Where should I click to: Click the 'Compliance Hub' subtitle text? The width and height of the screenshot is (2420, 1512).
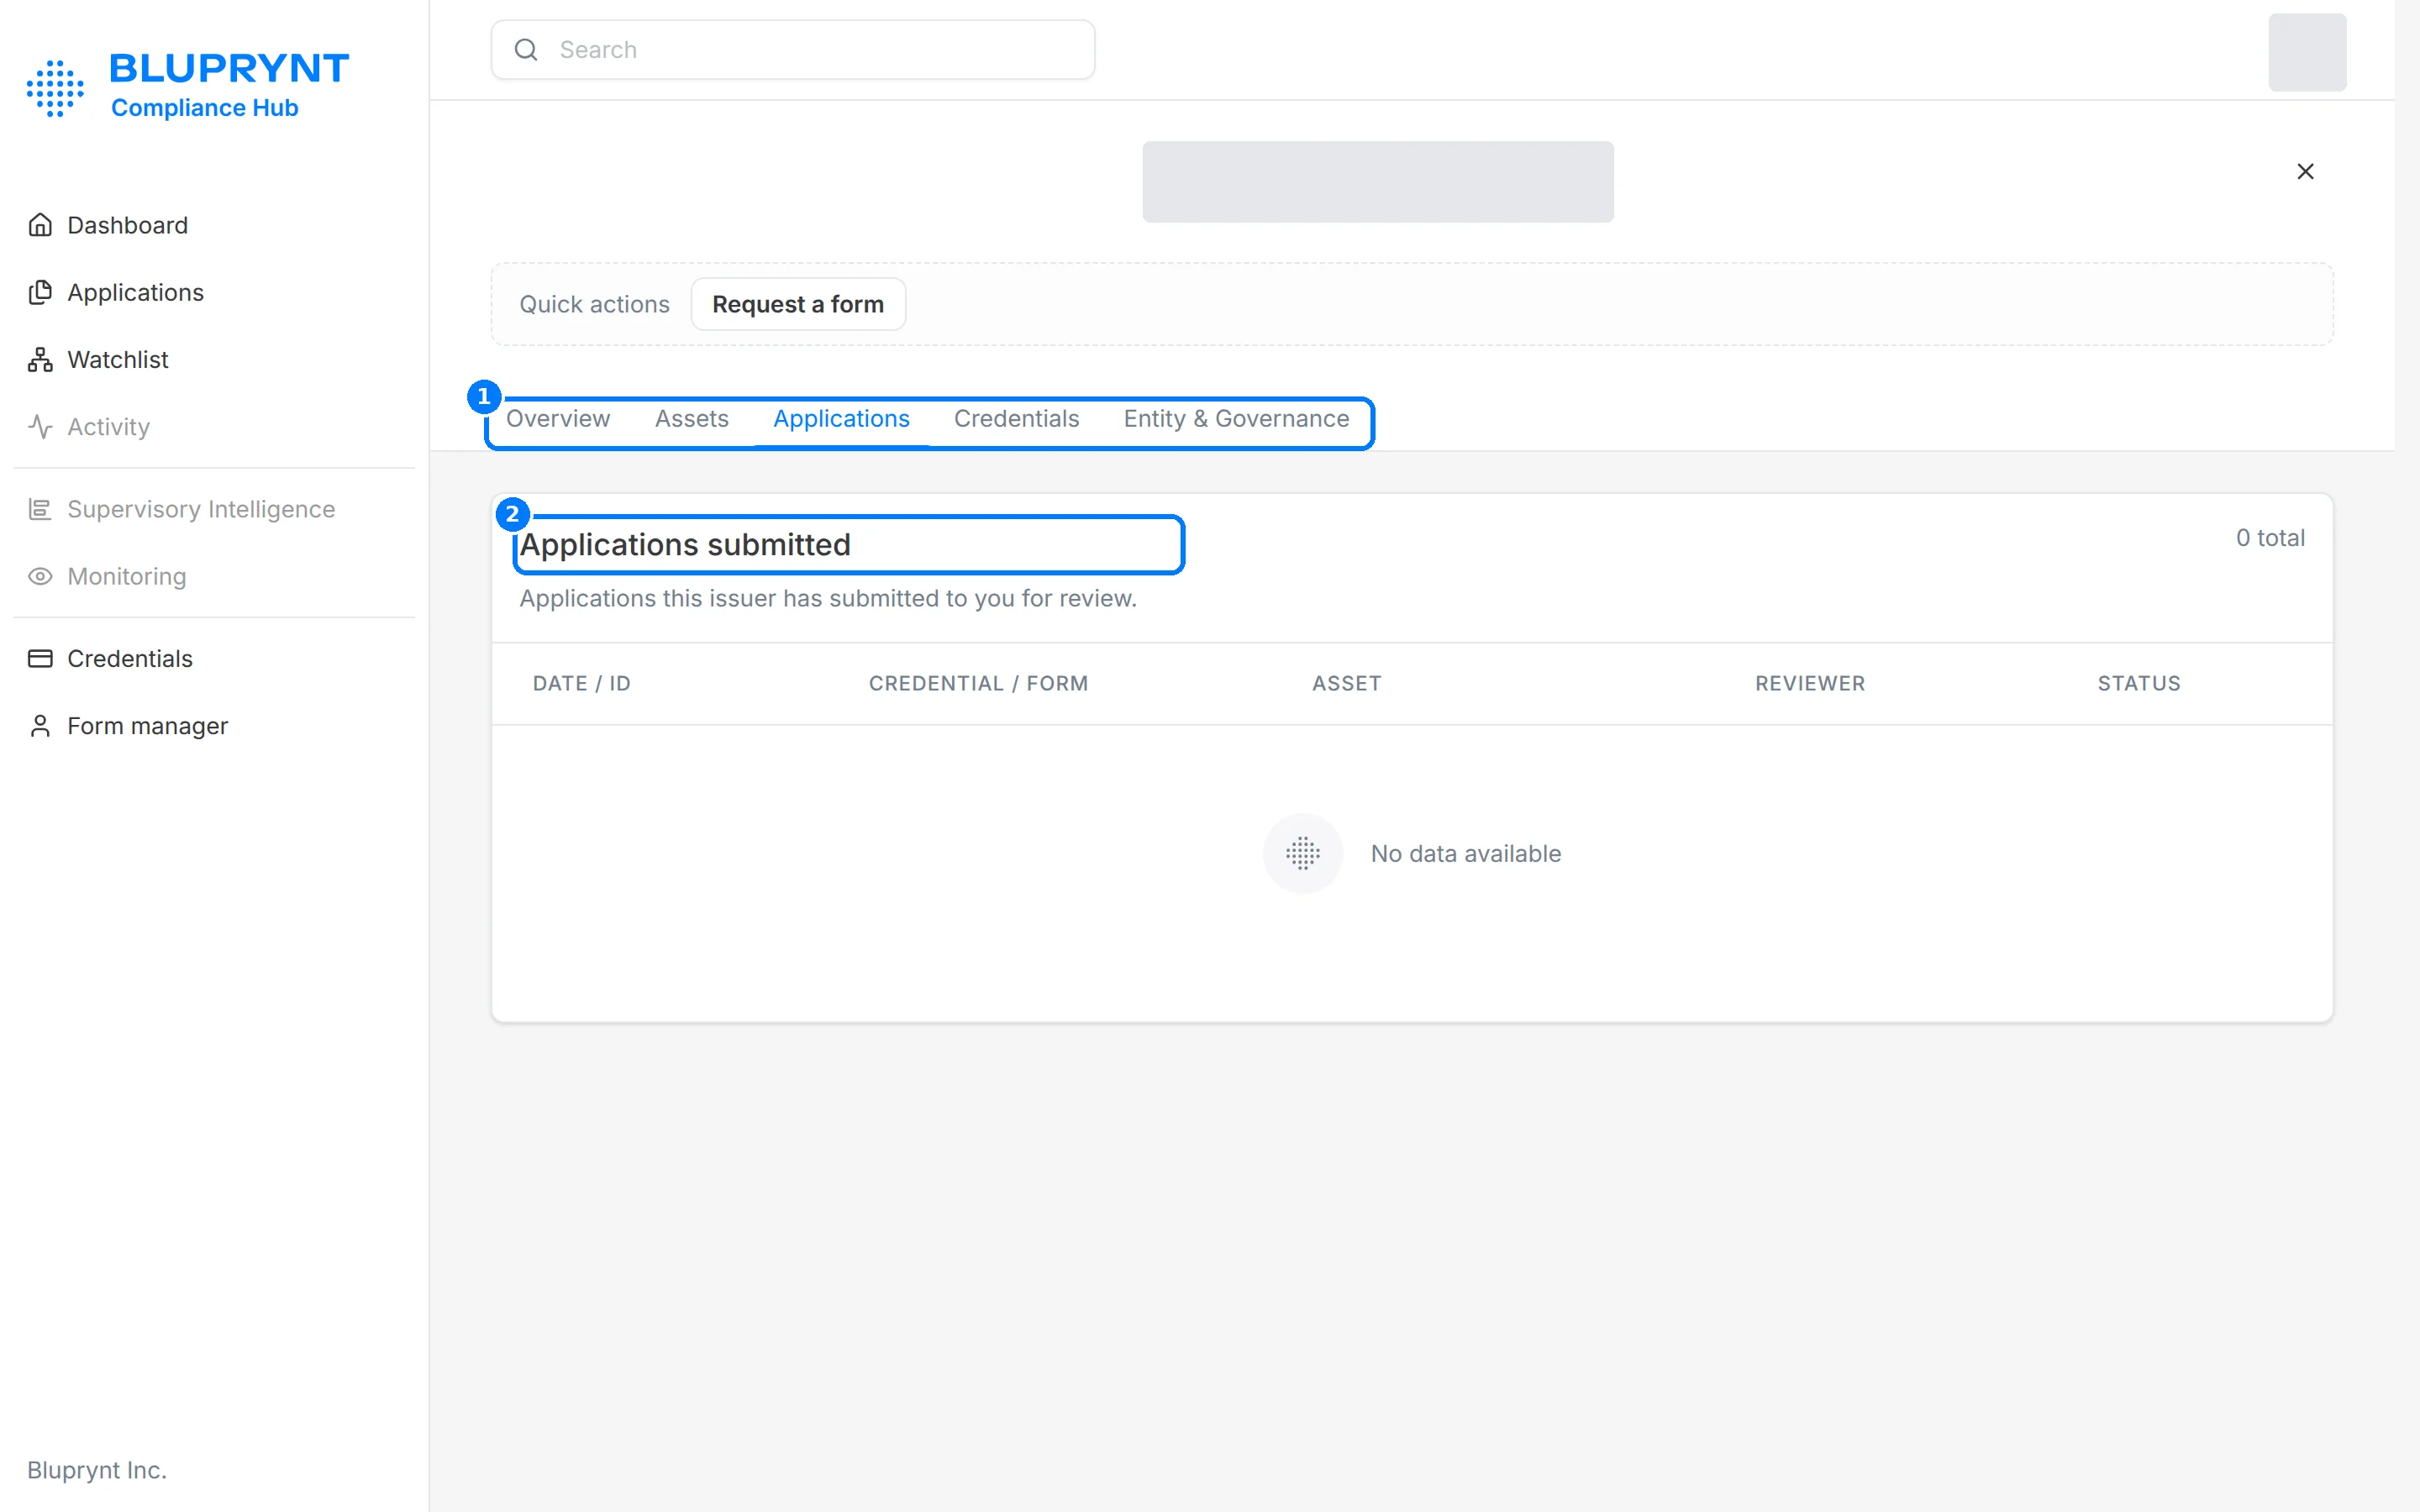coord(204,107)
